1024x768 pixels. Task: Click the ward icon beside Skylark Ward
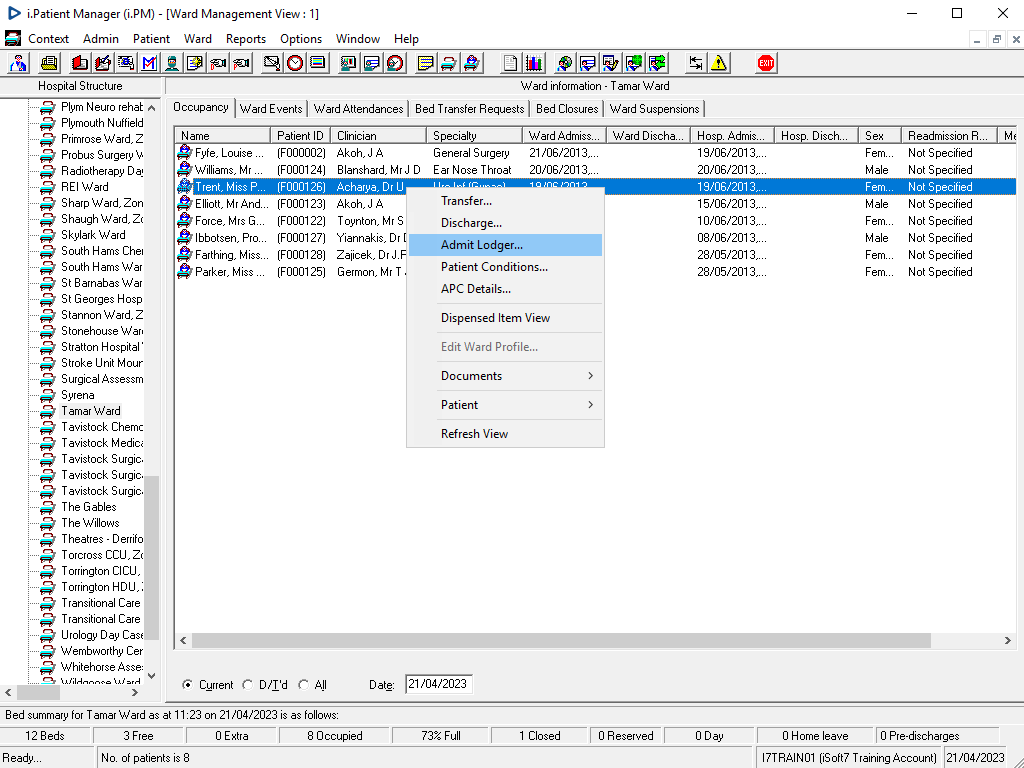click(47, 235)
